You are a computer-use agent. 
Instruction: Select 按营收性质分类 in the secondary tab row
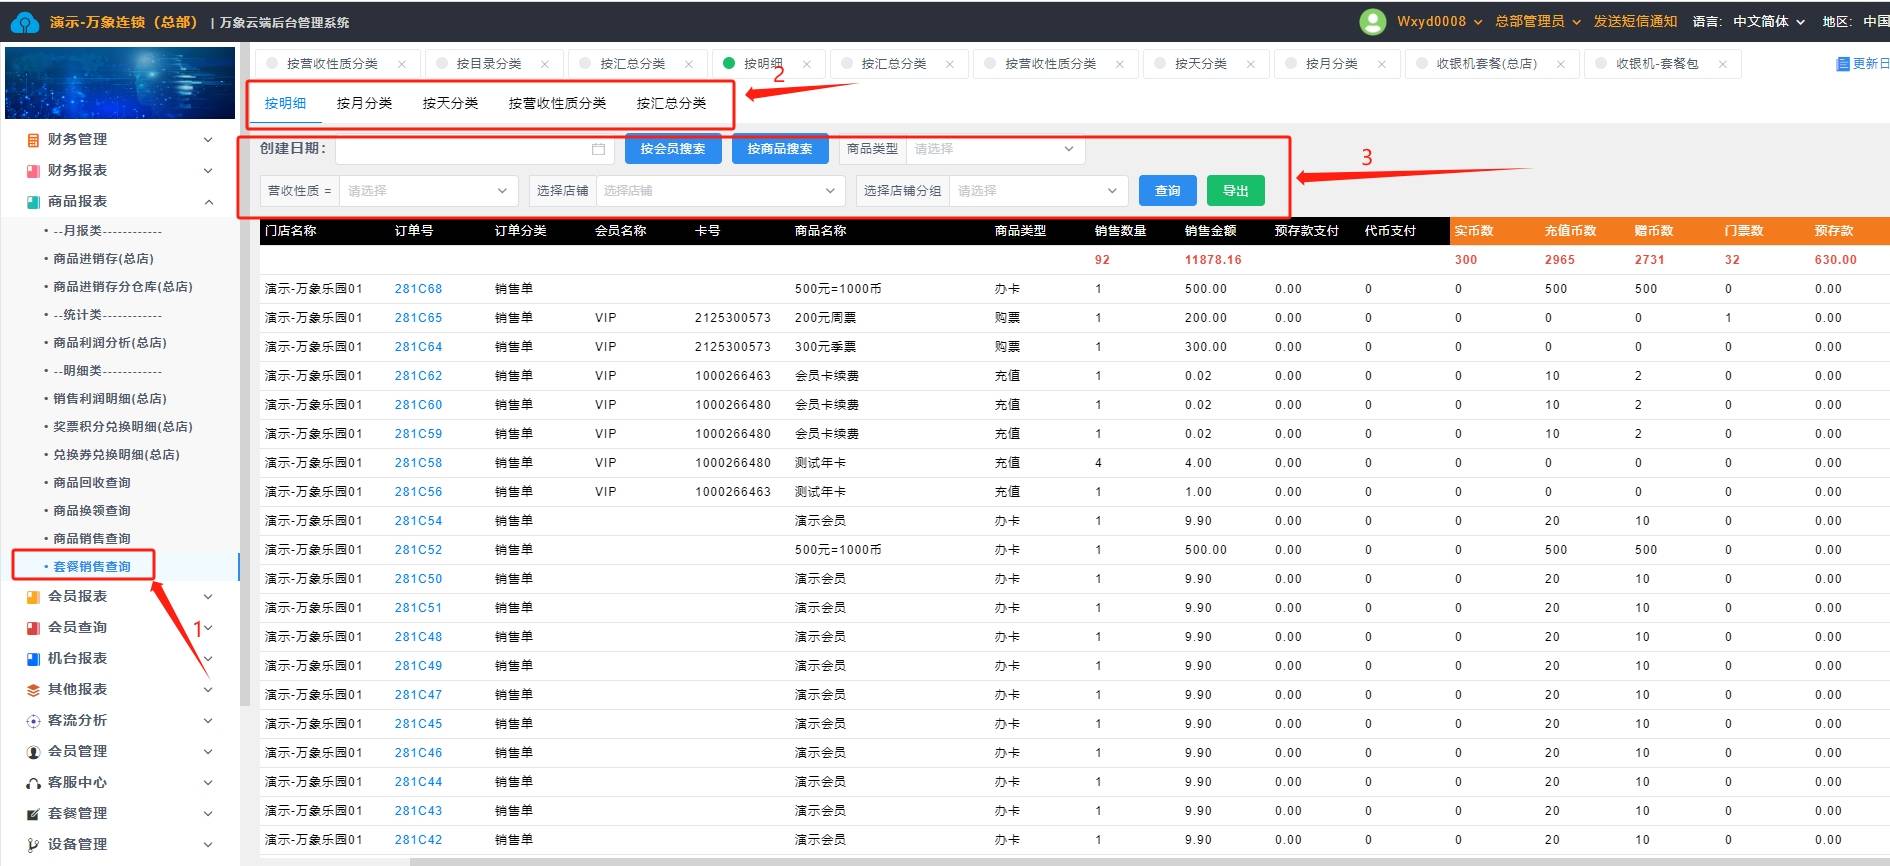tap(557, 103)
